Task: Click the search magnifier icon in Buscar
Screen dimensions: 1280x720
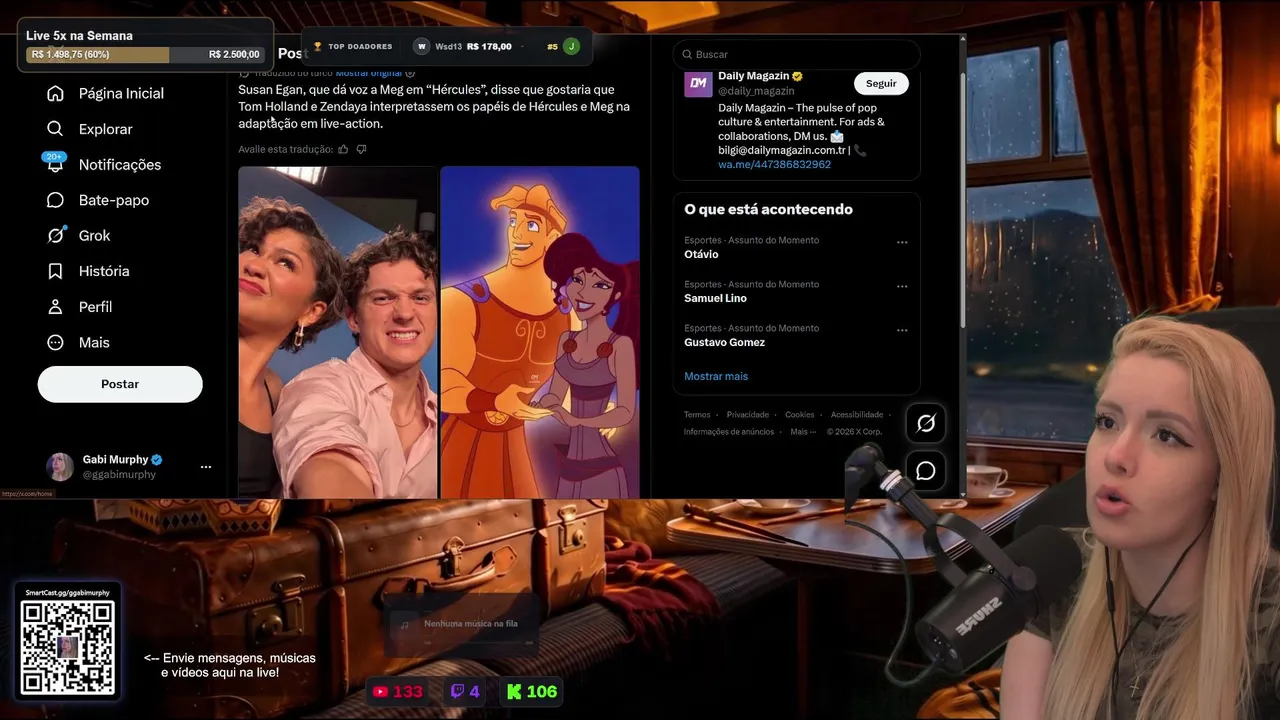Action: [687, 54]
